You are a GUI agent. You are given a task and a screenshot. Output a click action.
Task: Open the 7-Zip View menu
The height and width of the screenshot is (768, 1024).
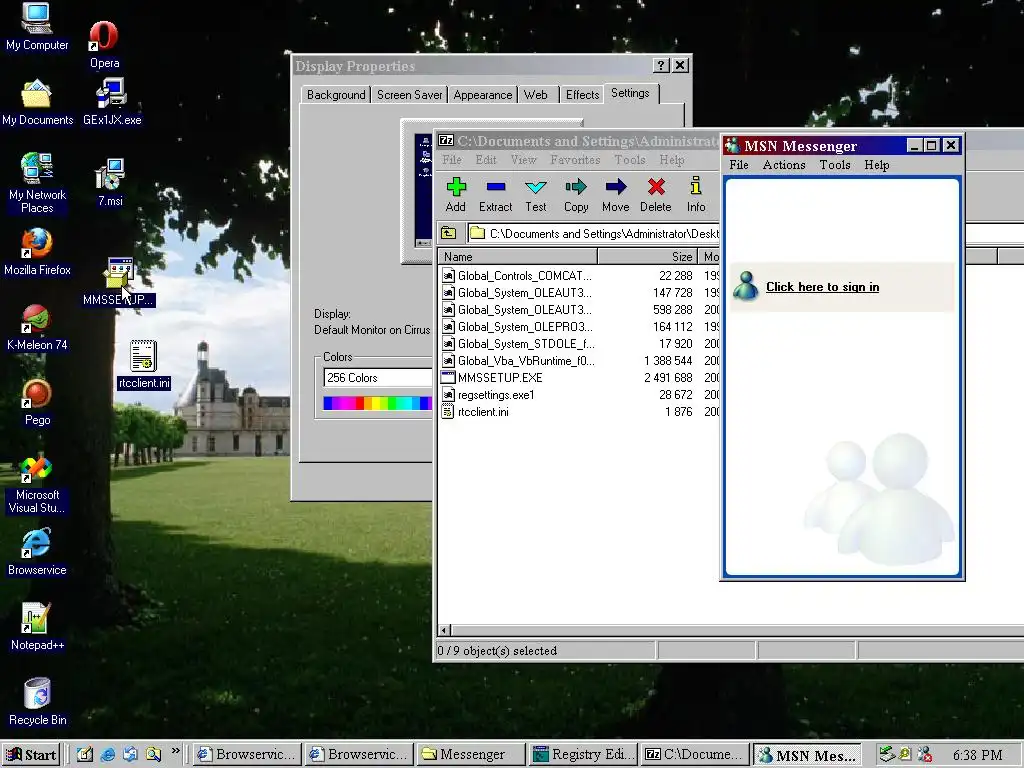click(523, 159)
